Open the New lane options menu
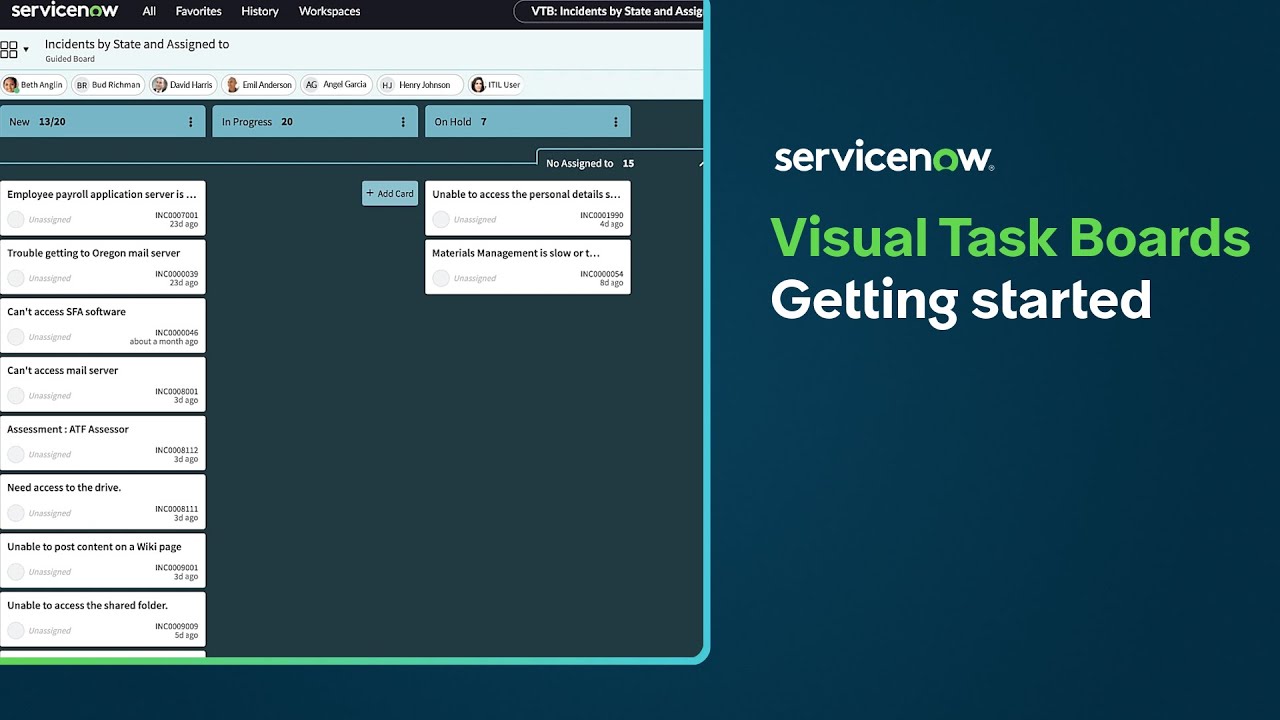 click(x=191, y=122)
